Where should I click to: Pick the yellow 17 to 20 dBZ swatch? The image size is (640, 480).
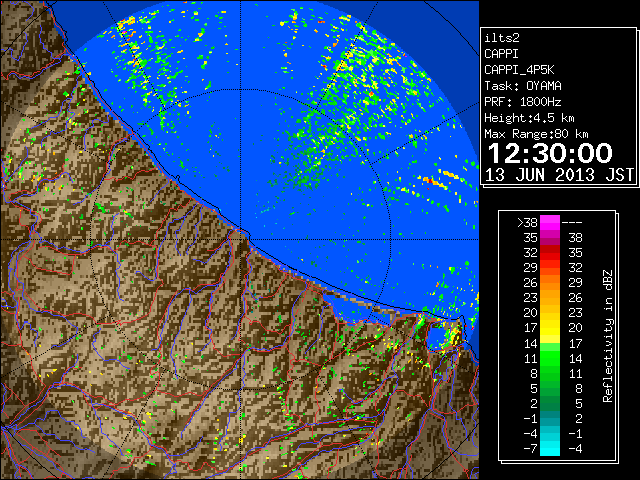(x=550, y=328)
